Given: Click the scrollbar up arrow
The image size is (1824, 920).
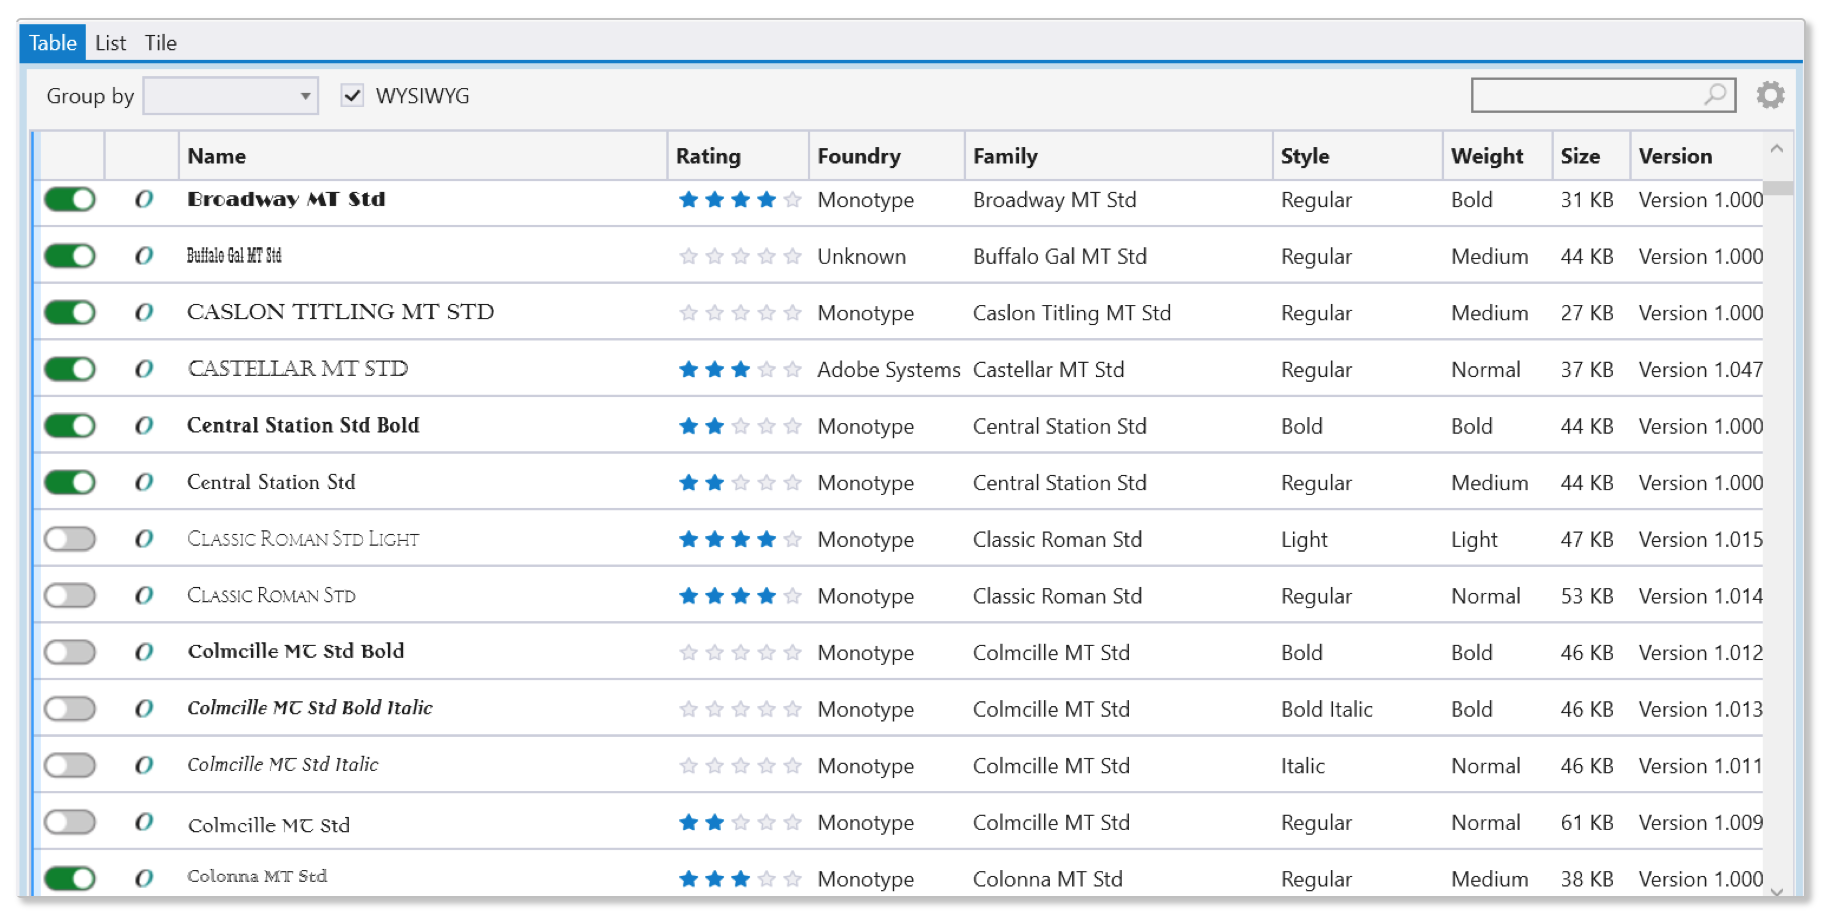Looking at the screenshot, I should pyautogui.click(x=1777, y=148).
